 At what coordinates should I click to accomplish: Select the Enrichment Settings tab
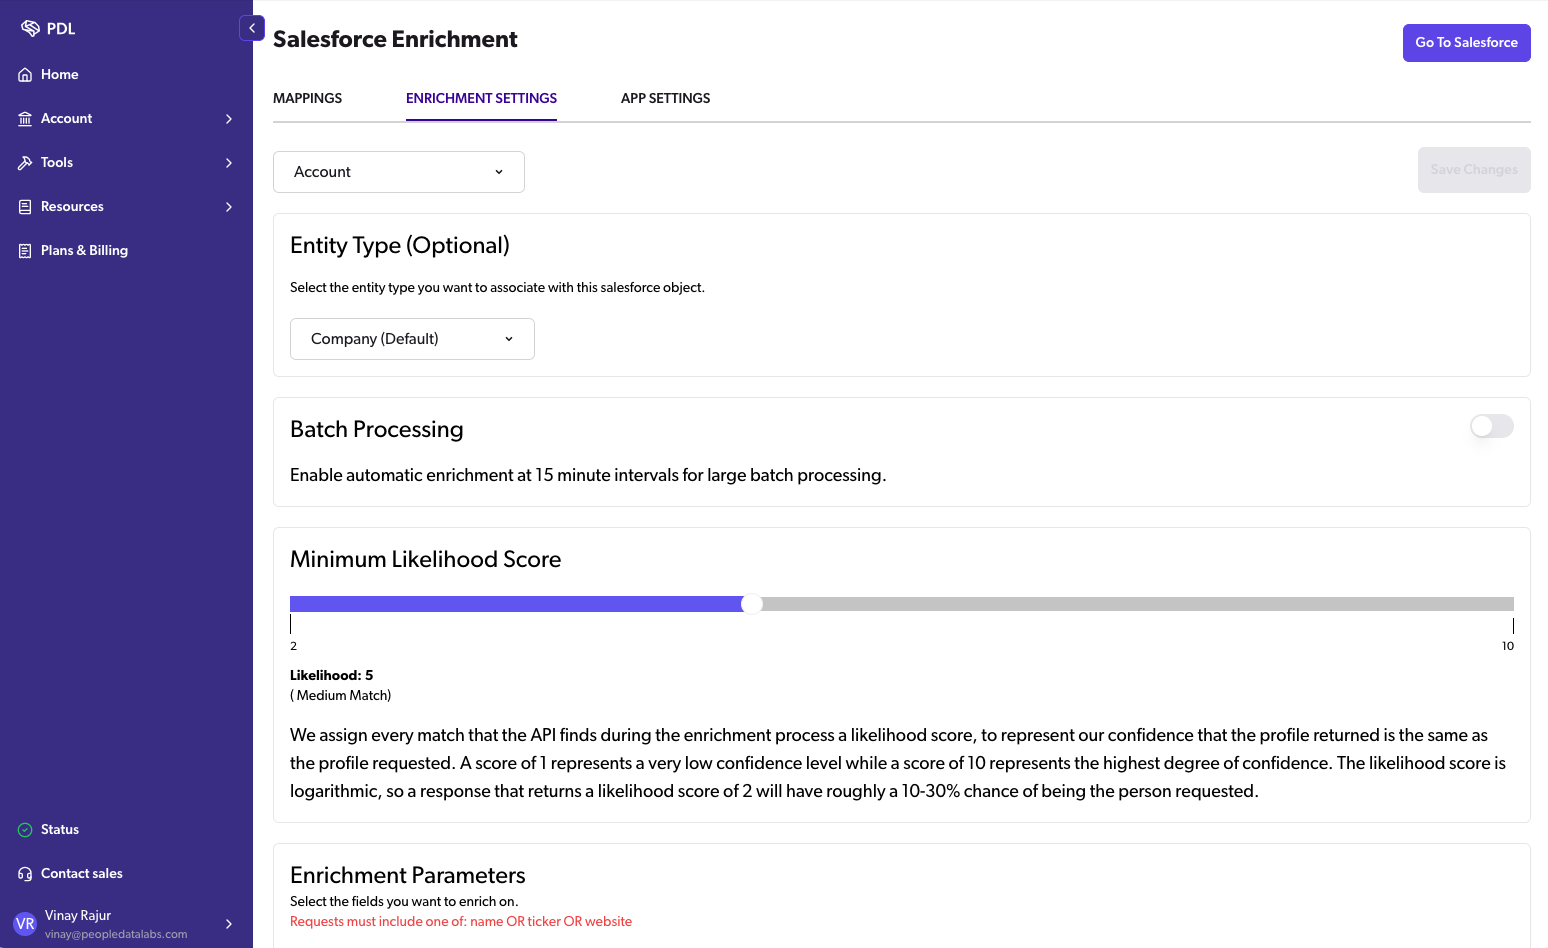(481, 98)
